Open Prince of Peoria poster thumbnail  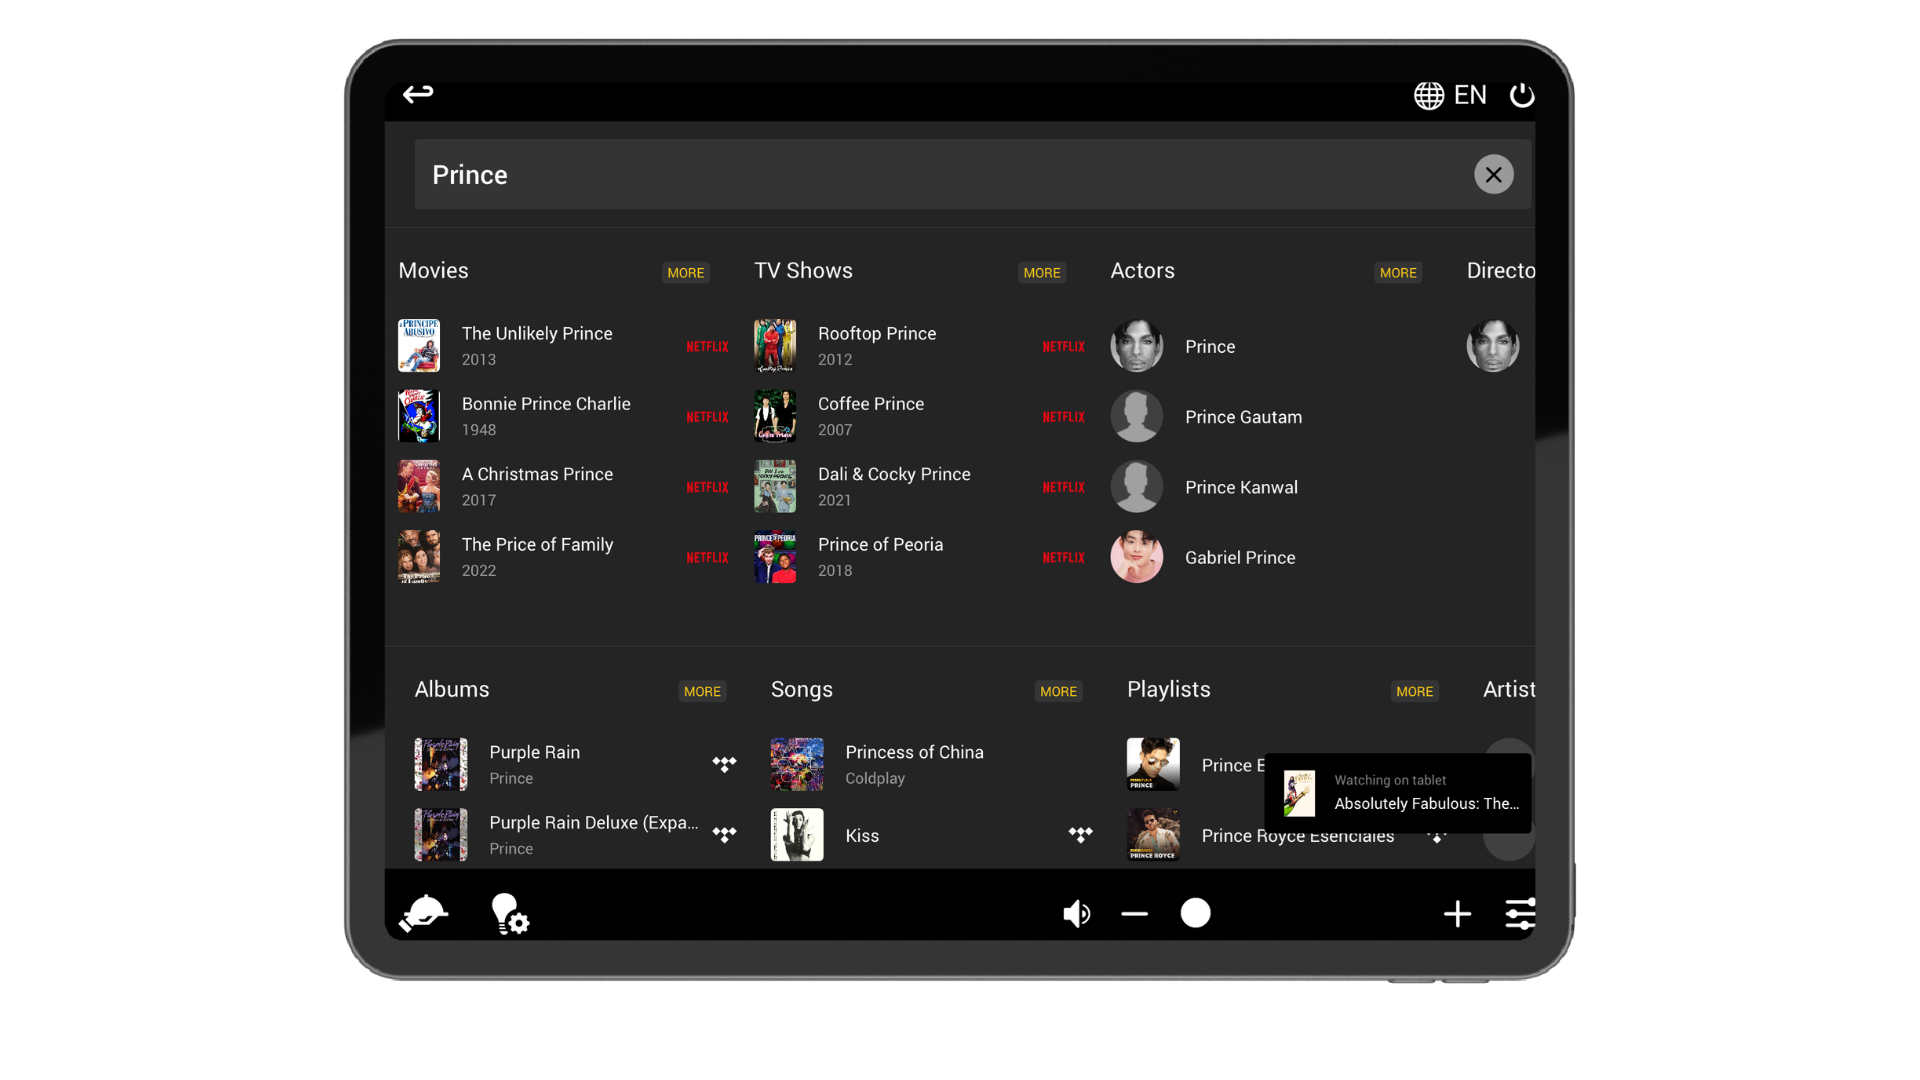coord(775,557)
